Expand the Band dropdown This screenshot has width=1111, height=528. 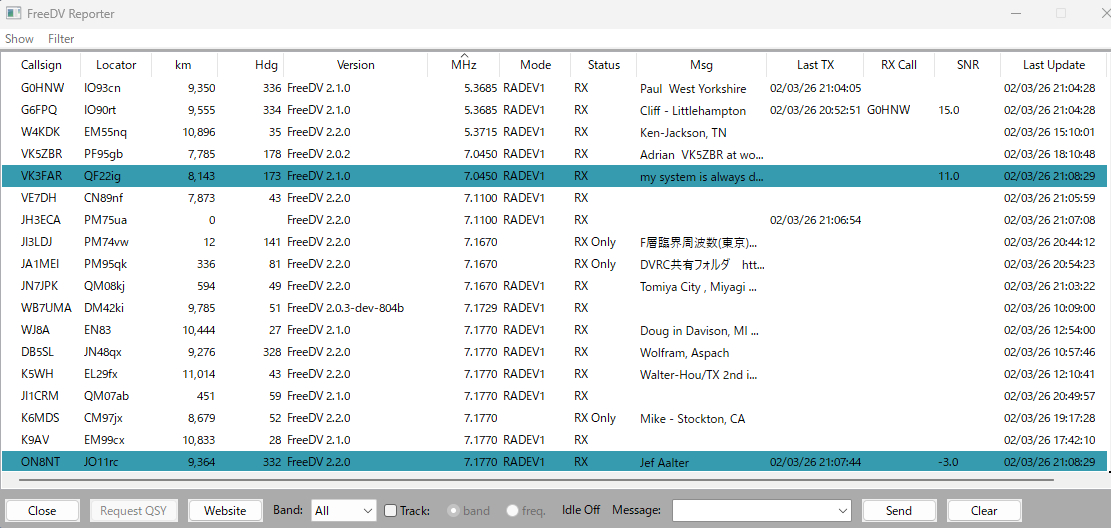click(x=343, y=511)
